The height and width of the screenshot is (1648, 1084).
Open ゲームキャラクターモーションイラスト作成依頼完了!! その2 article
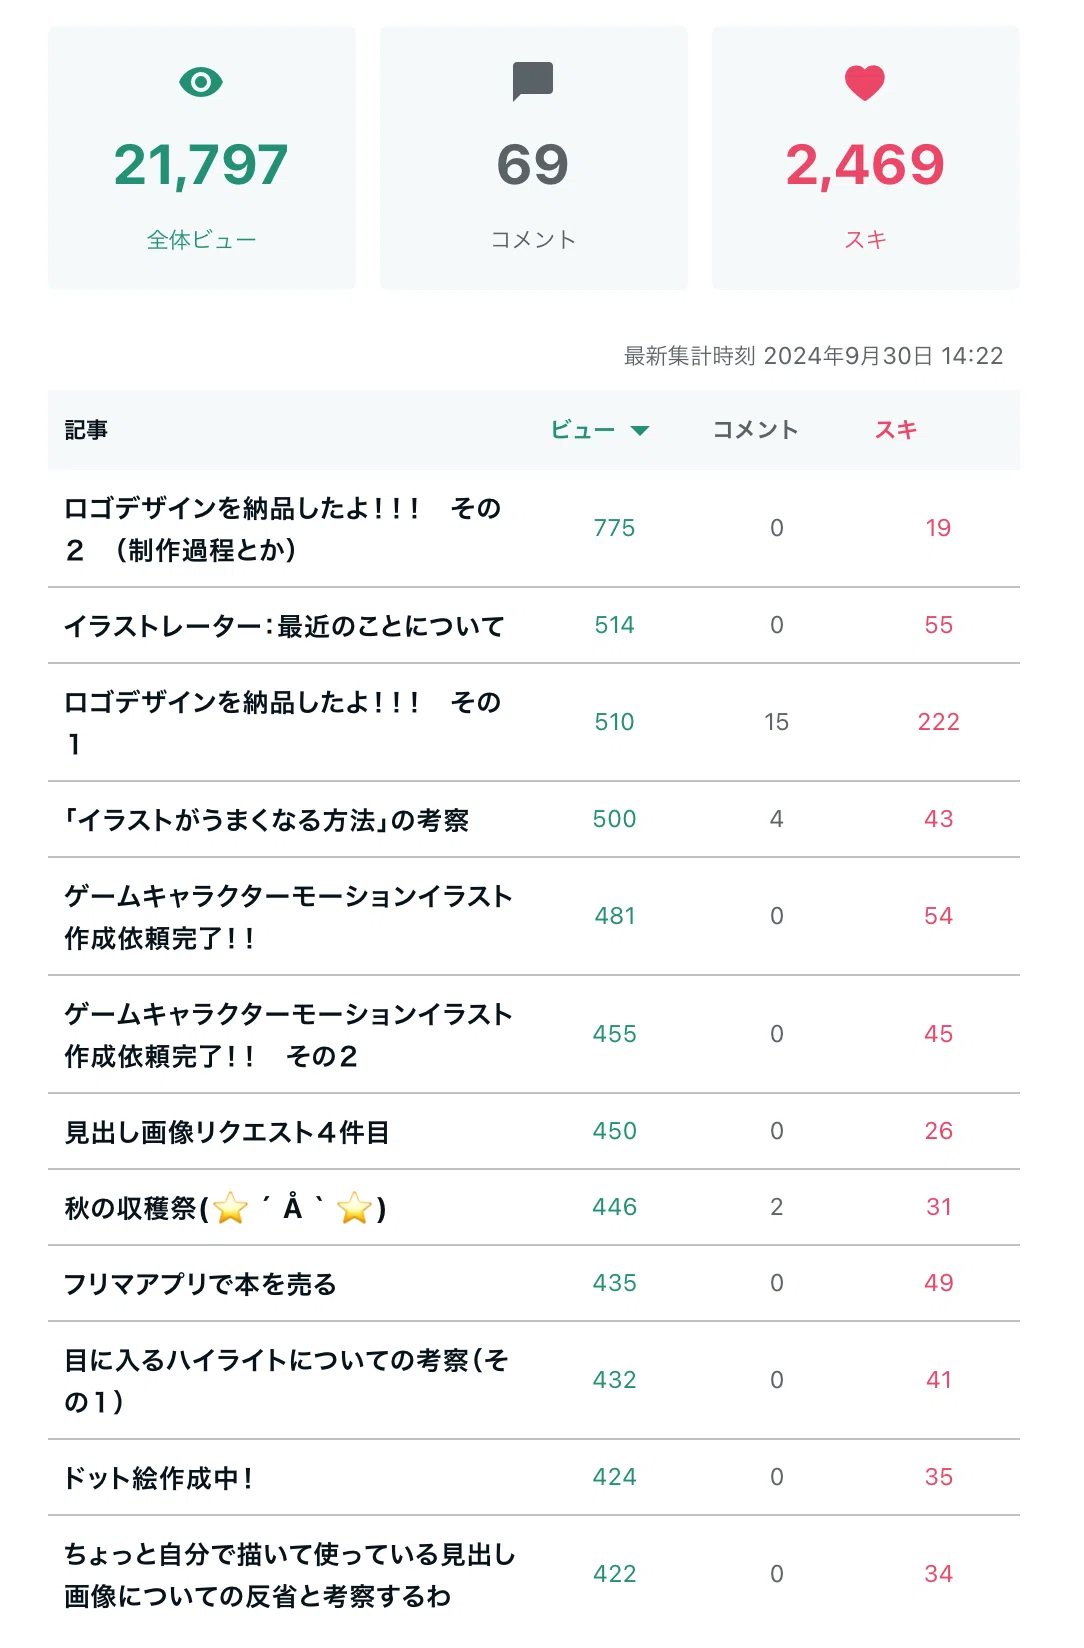[x=288, y=1035]
